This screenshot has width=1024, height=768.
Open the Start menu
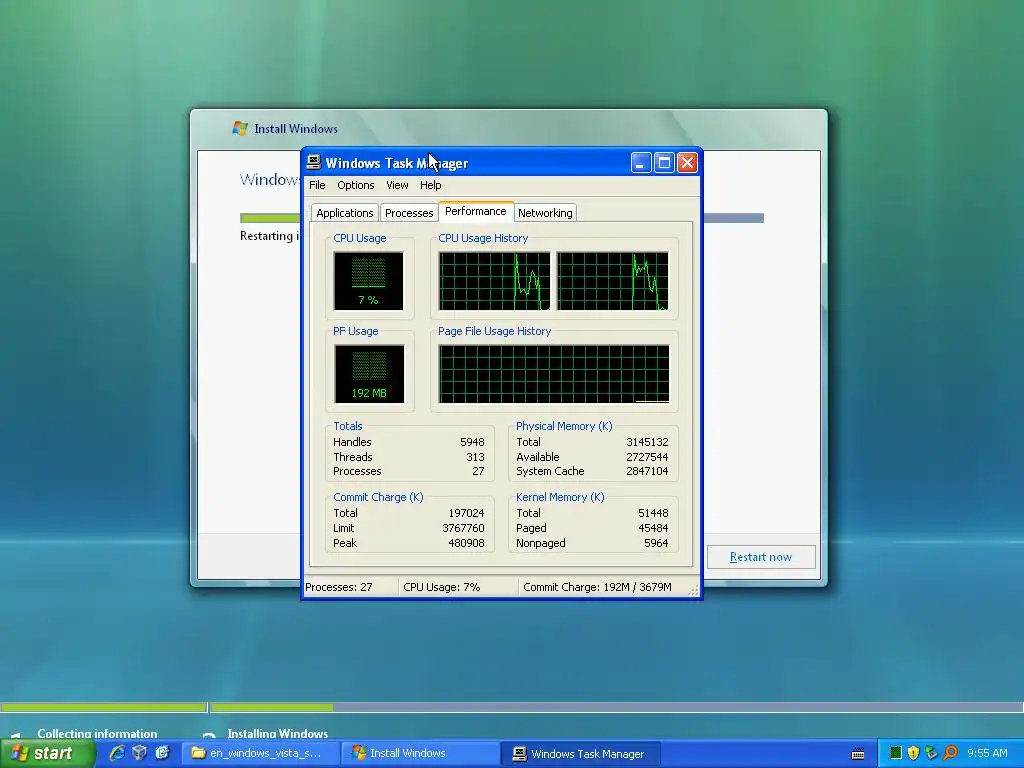click(x=46, y=753)
